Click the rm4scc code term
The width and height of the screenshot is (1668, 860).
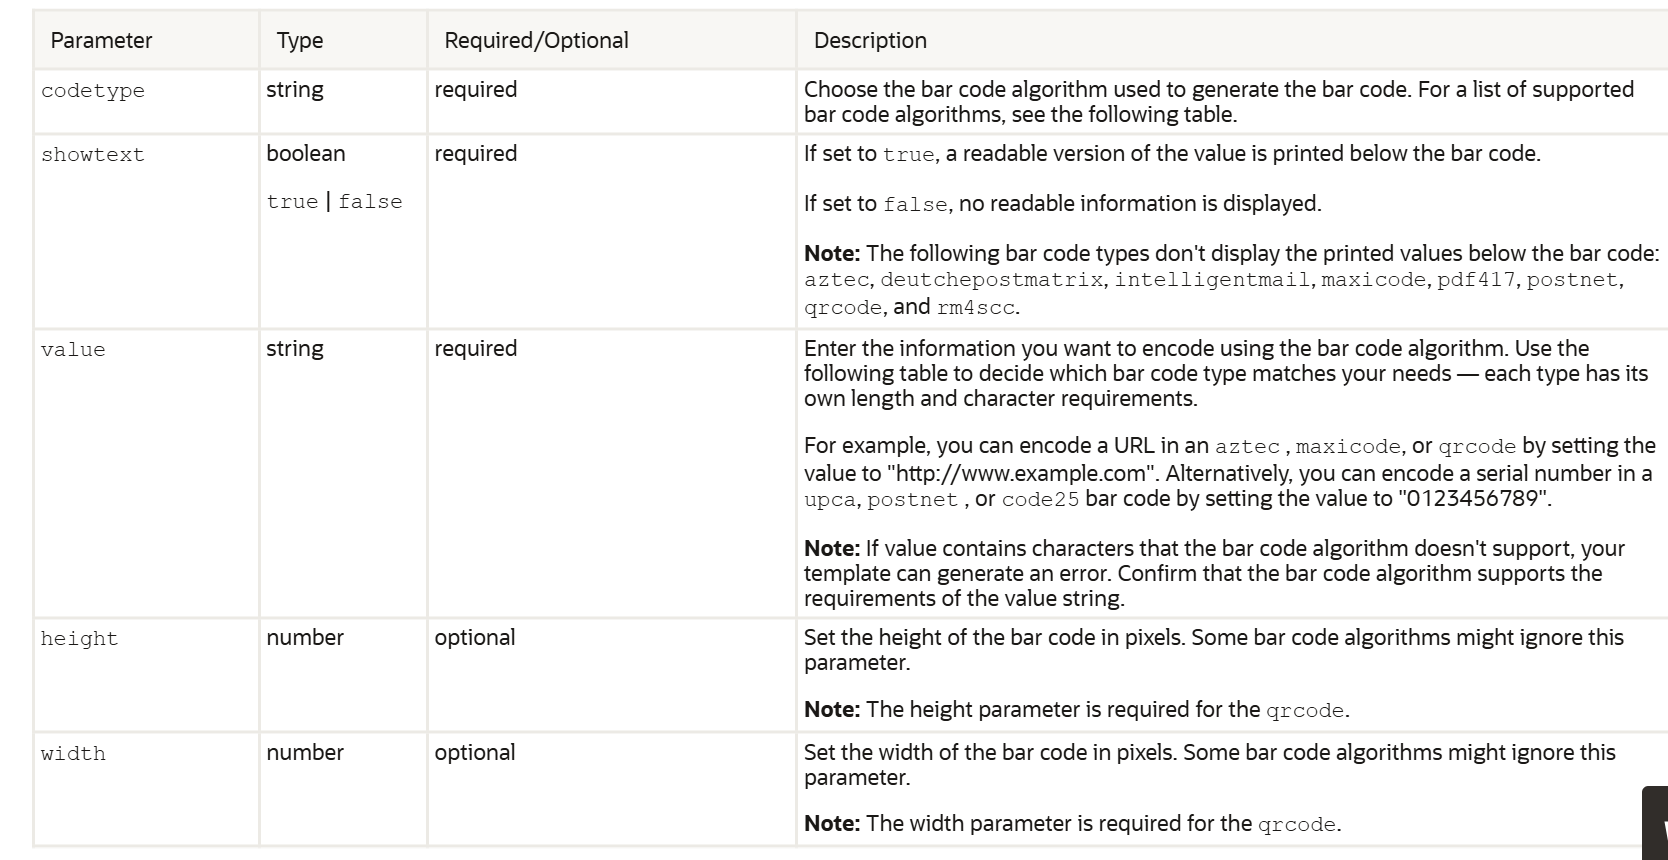click(975, 308)
